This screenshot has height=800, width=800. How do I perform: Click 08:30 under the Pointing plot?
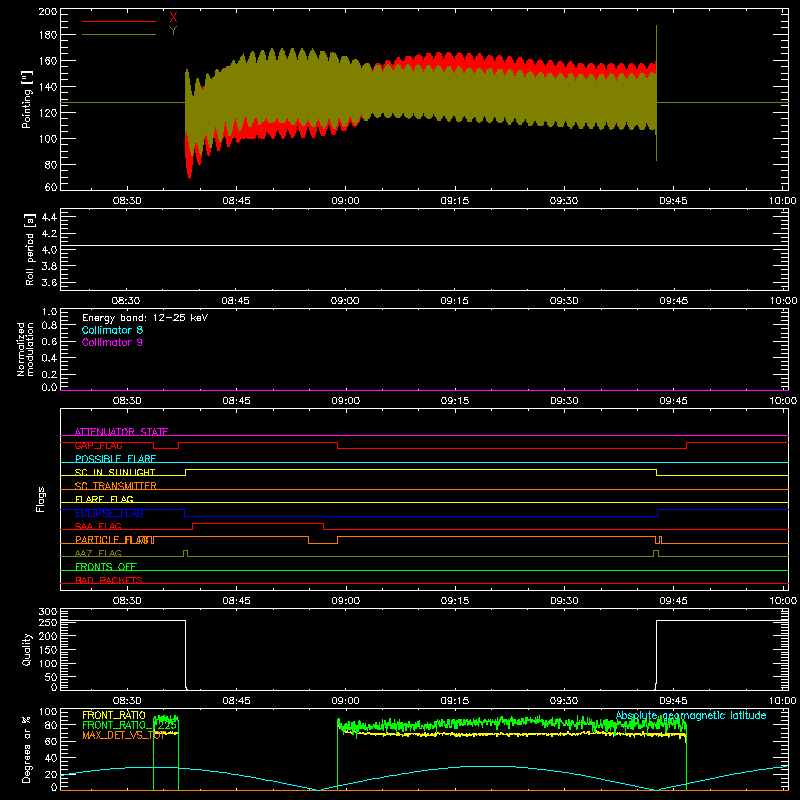[x=127, y=201]
